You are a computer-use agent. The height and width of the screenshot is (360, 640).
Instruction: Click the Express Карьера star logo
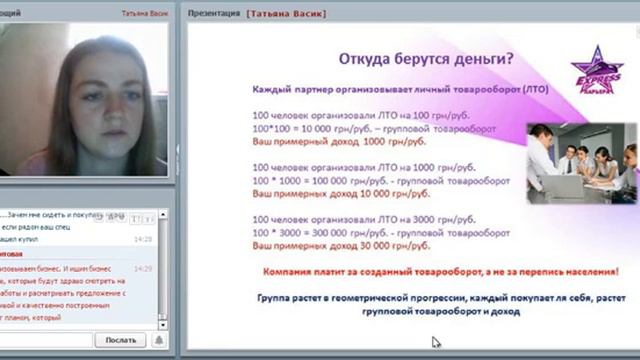[x=597, y=70]
